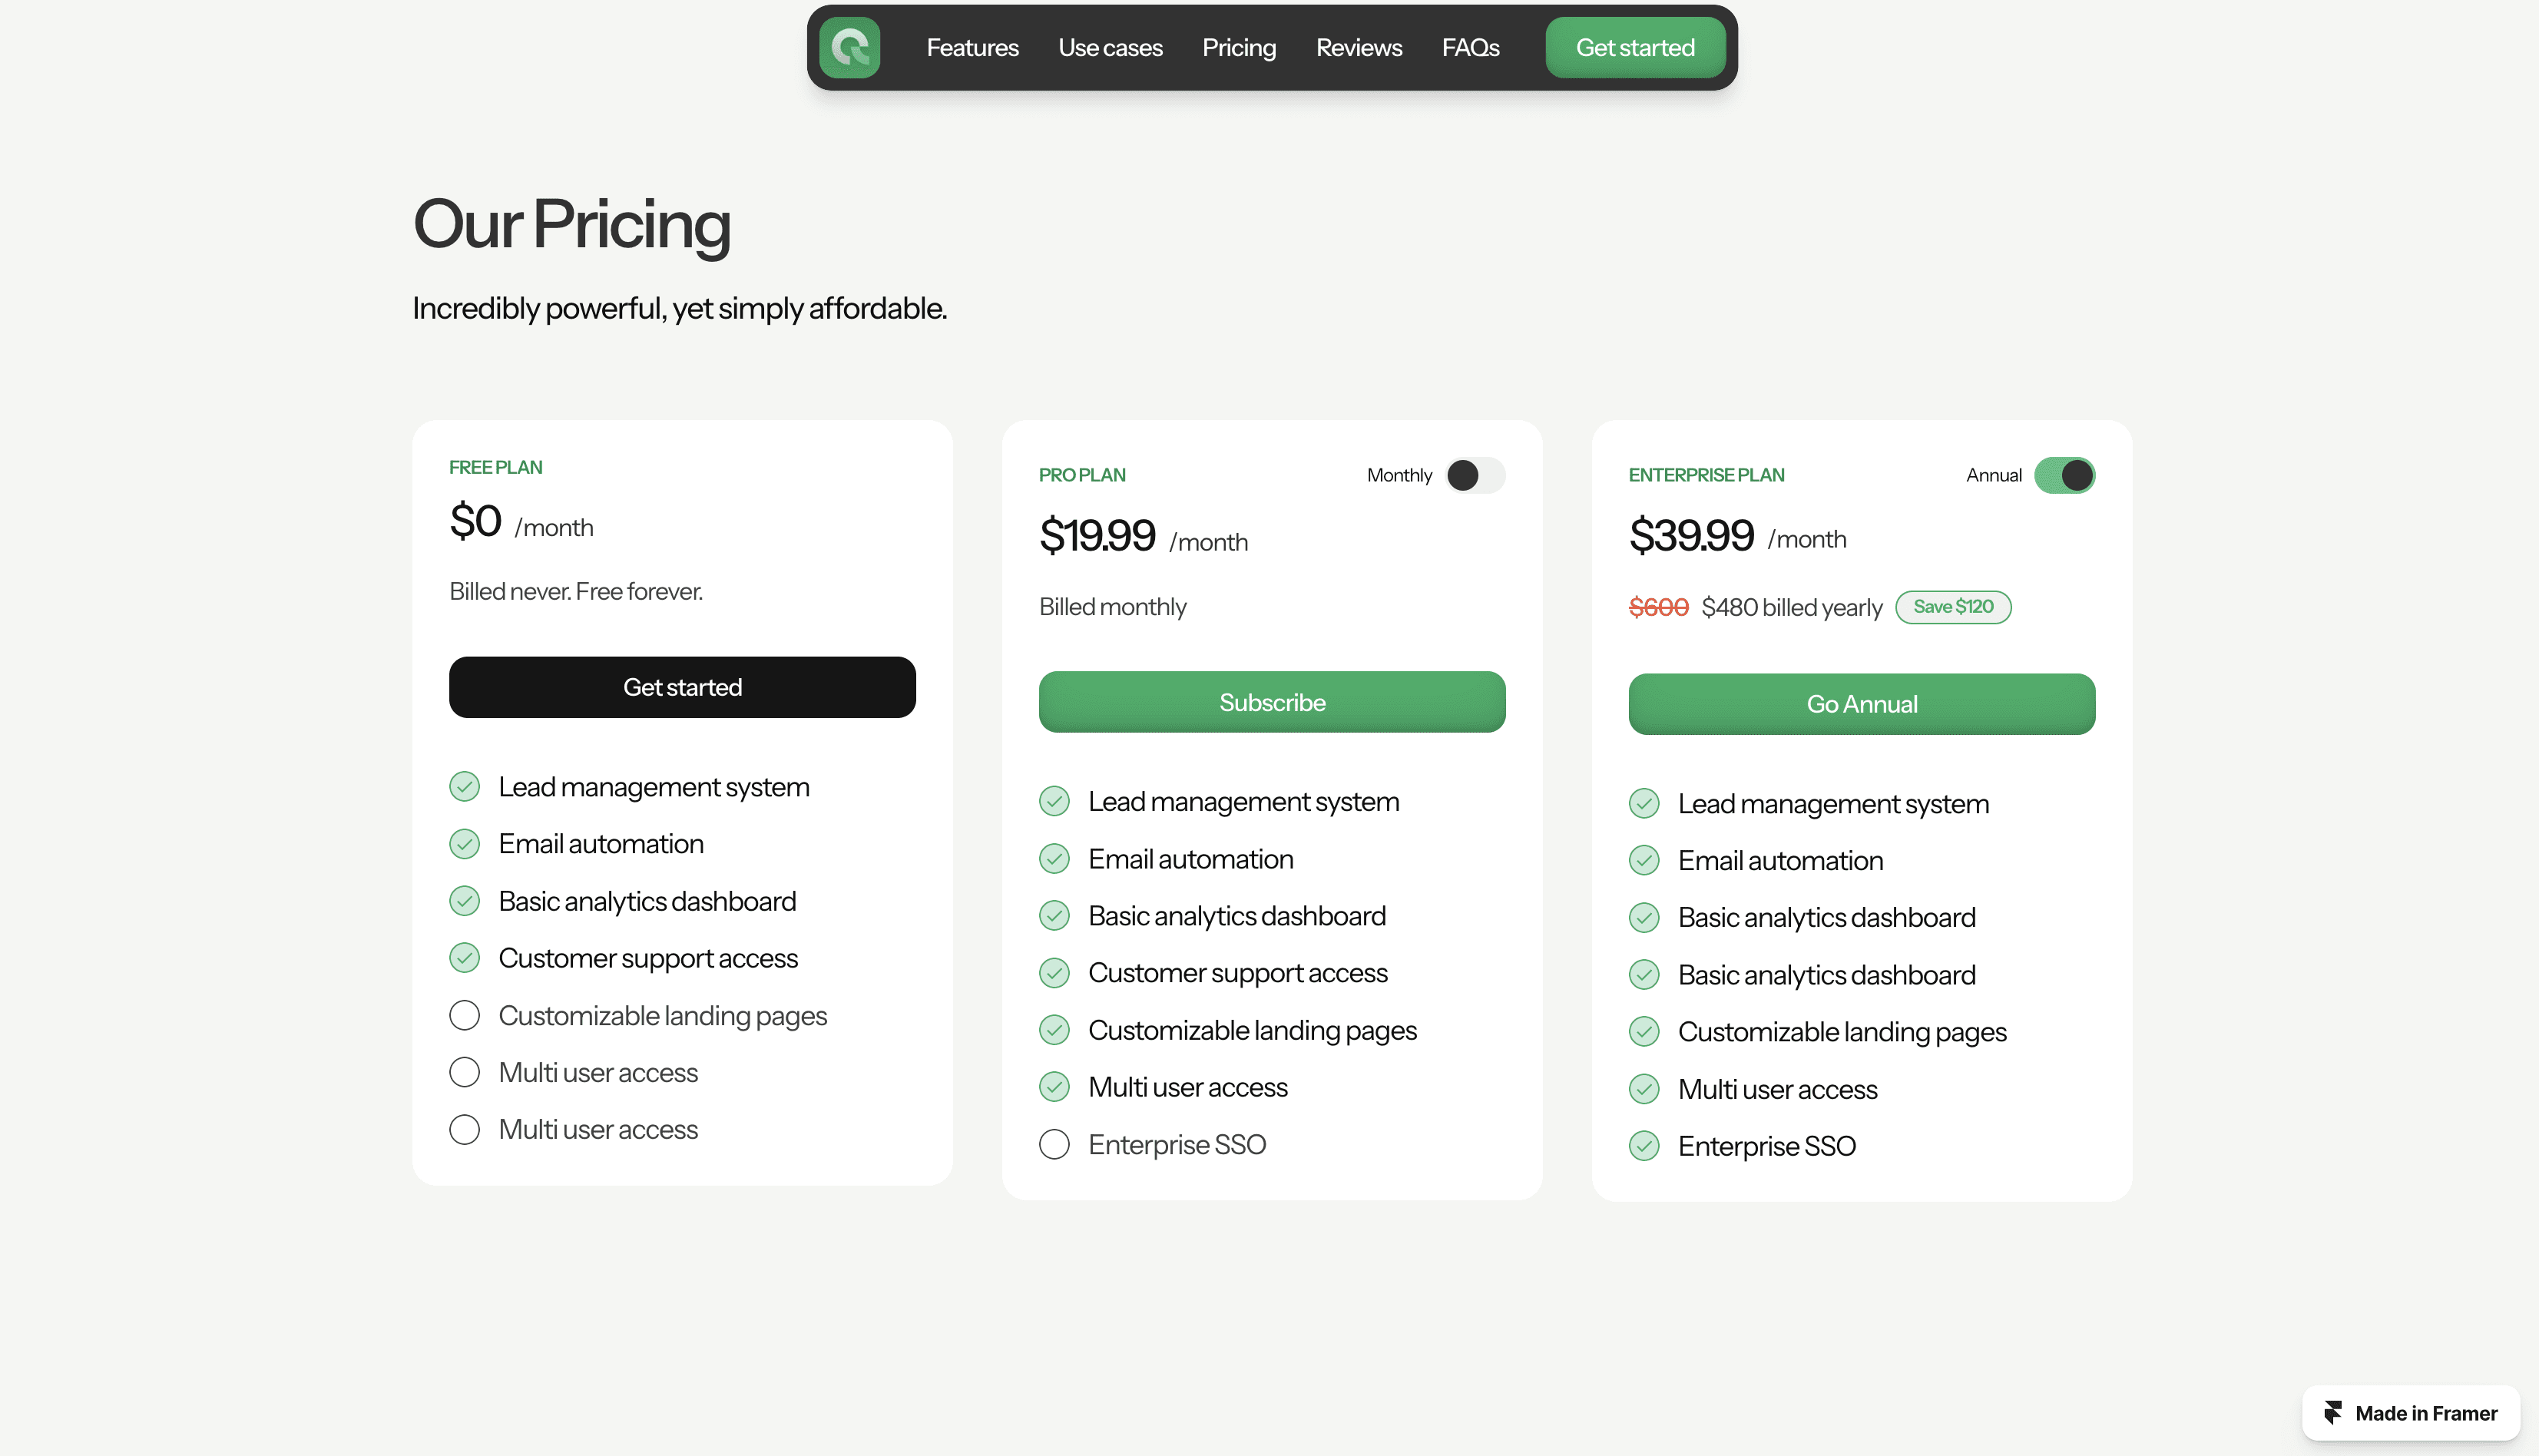Open the FAQs nav link
This screenshot has width=2539, height=1456.
(x=1470, y=47)
